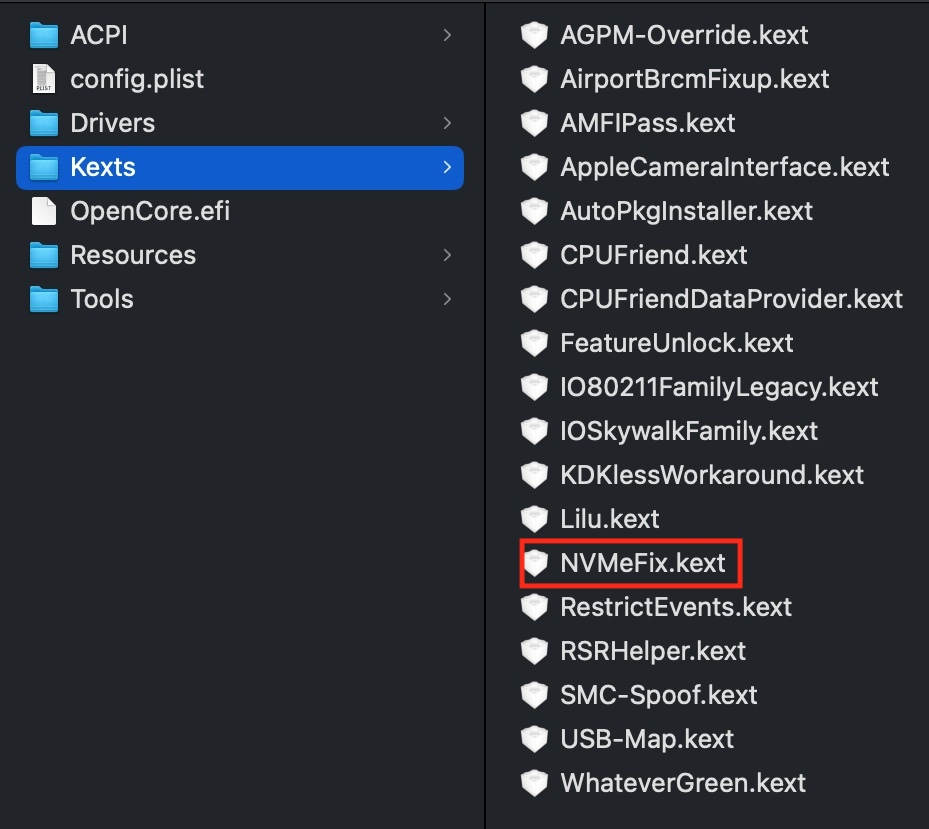
Task: Expand the ACPI folder chevron
Action: click(447, 36)
